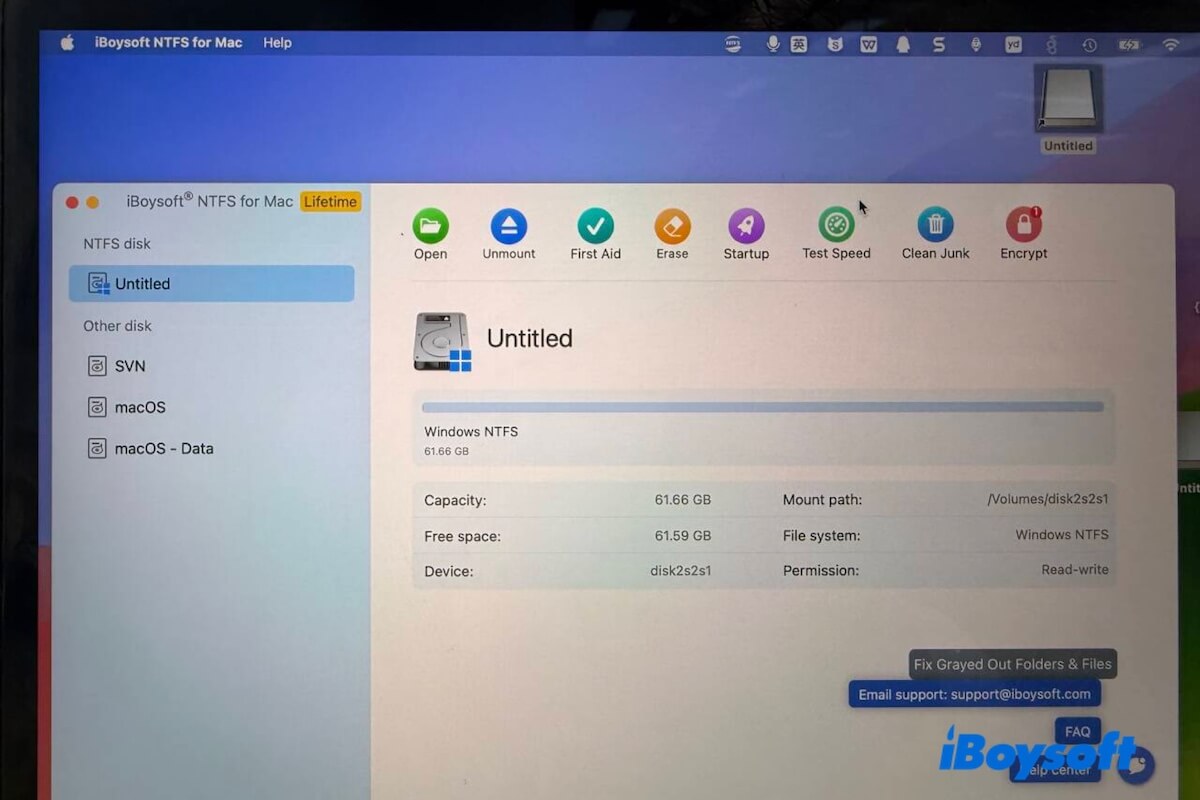Click the large Untitled hard drive icon

coord(442,342)
